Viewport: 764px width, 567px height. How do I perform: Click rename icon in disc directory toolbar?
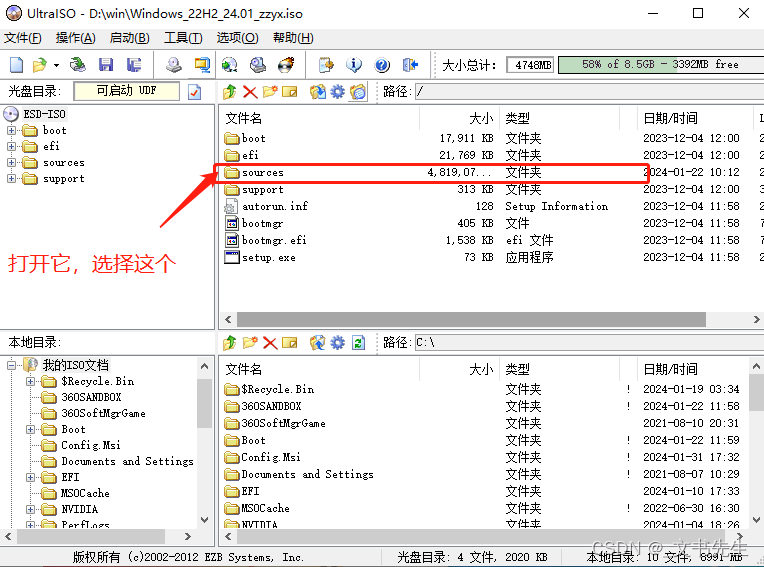[x=289, y=92]
